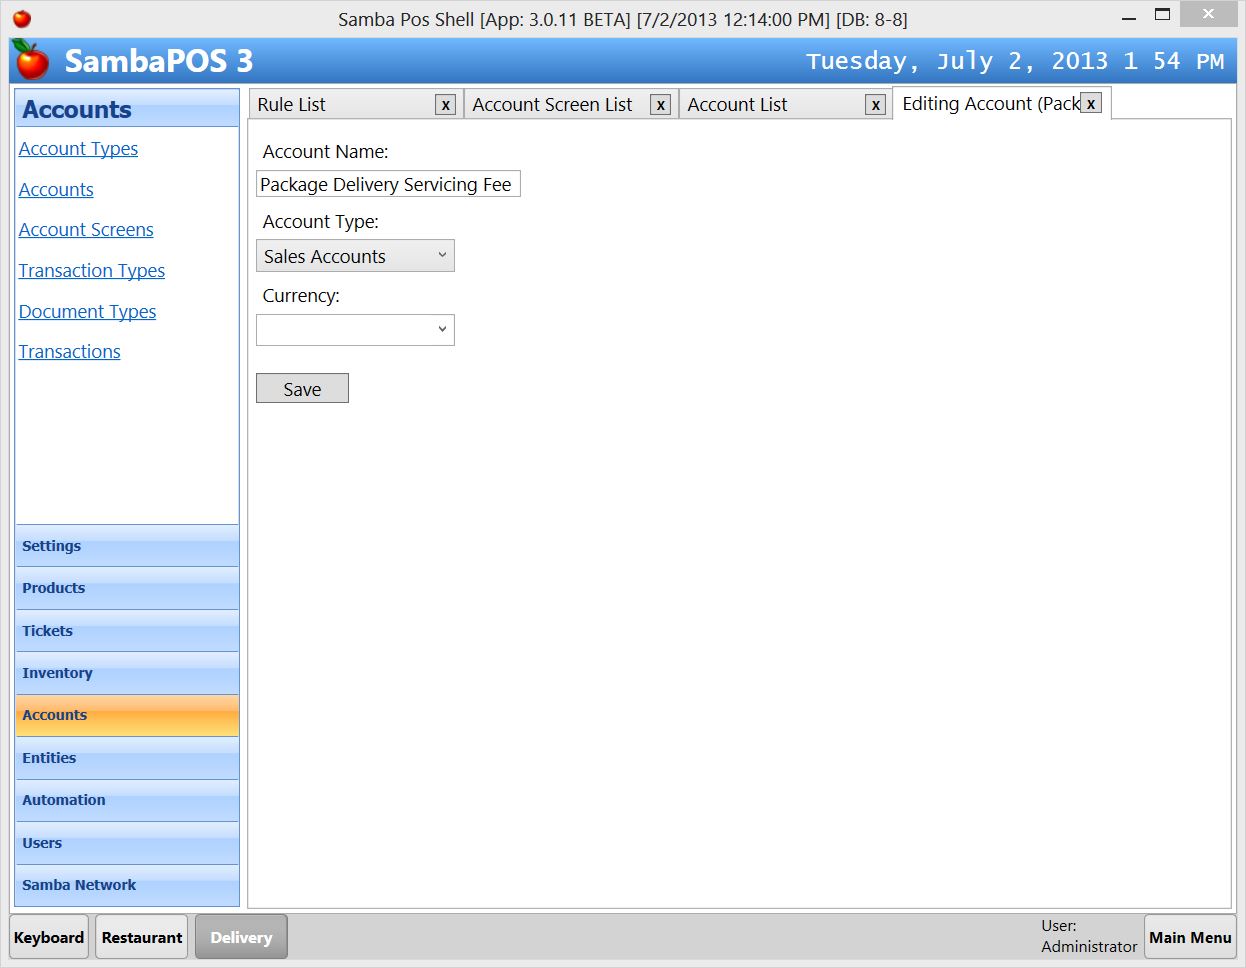Screen dimensions: 1246x968
Task: Open the Document Types link
Action: pos(87,311)
